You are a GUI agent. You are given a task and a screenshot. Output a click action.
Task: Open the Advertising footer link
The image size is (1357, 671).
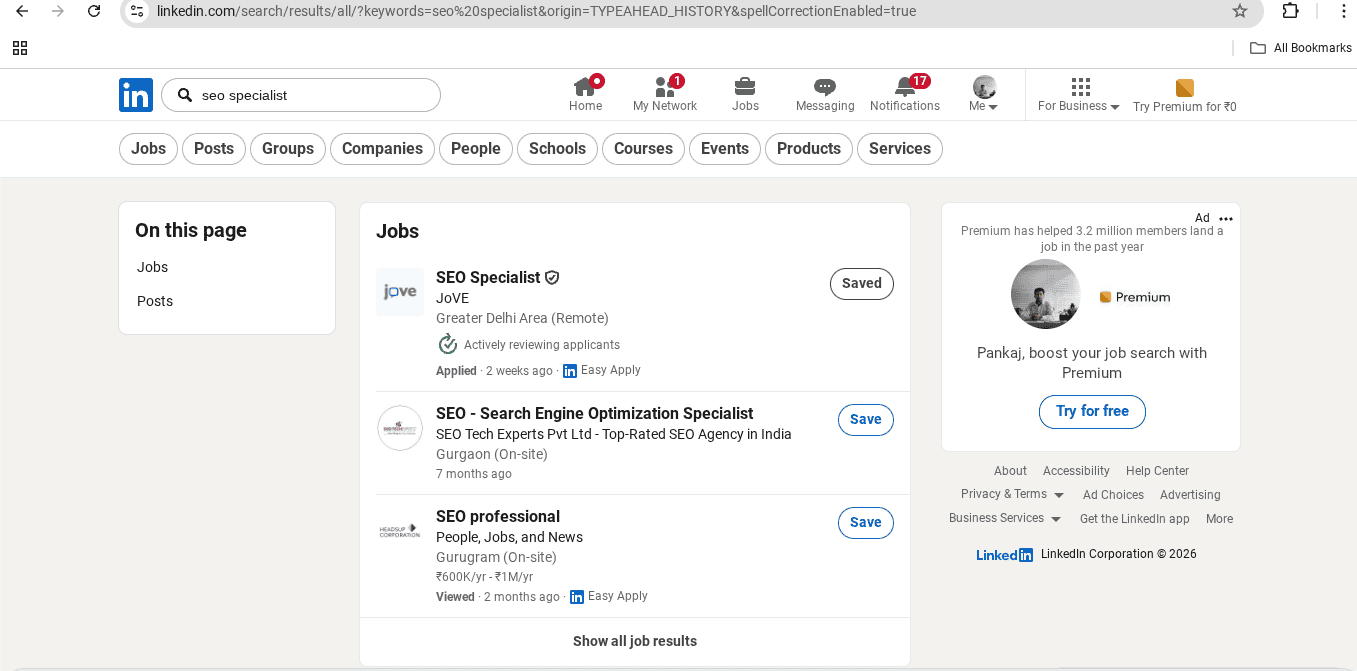coord(1190,495)
